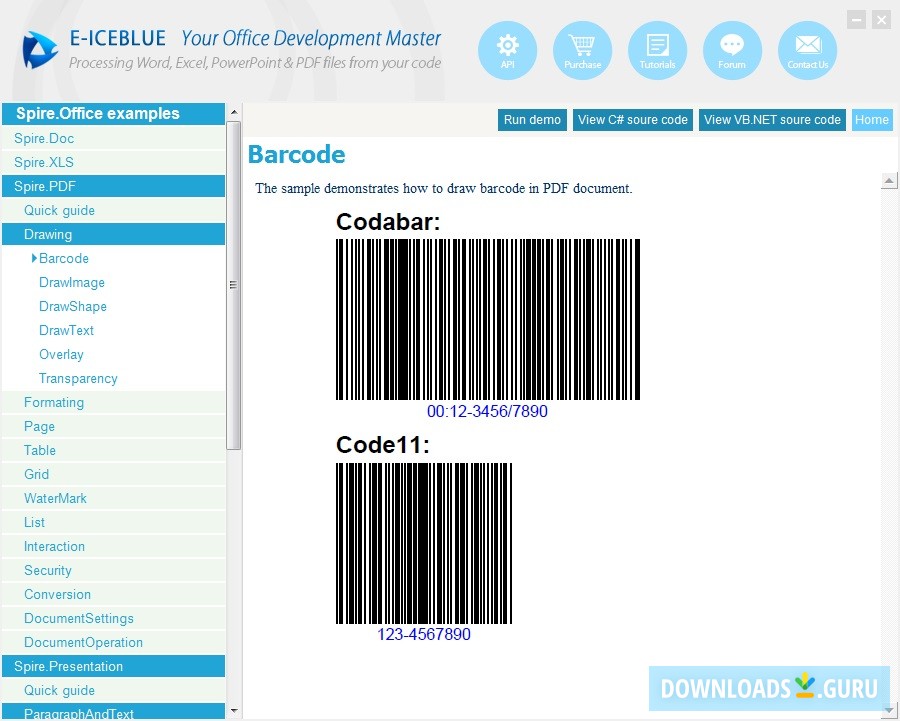Click the Contact Us envelope icon
900x721 pixels.
[x=807, y=51]
